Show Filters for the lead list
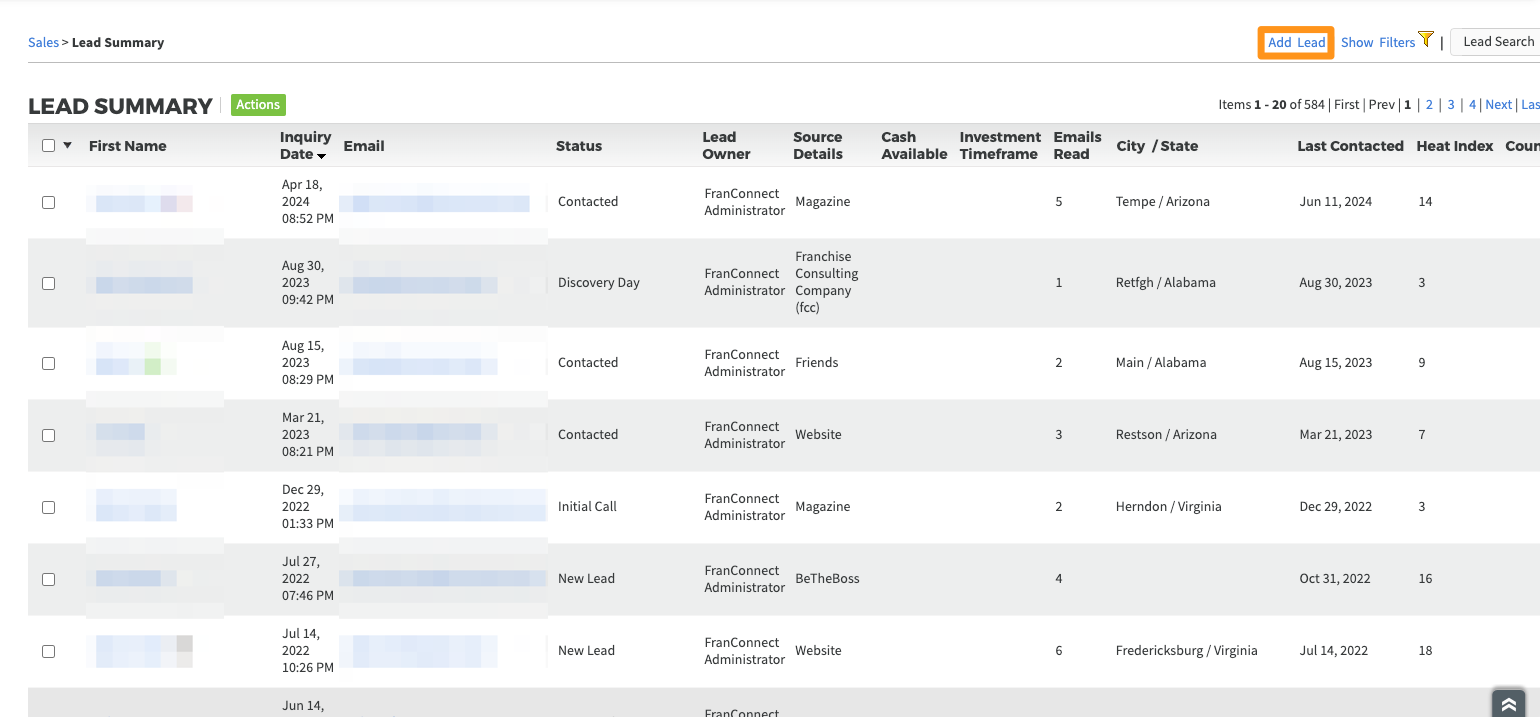 click(x=1377, y=42)
